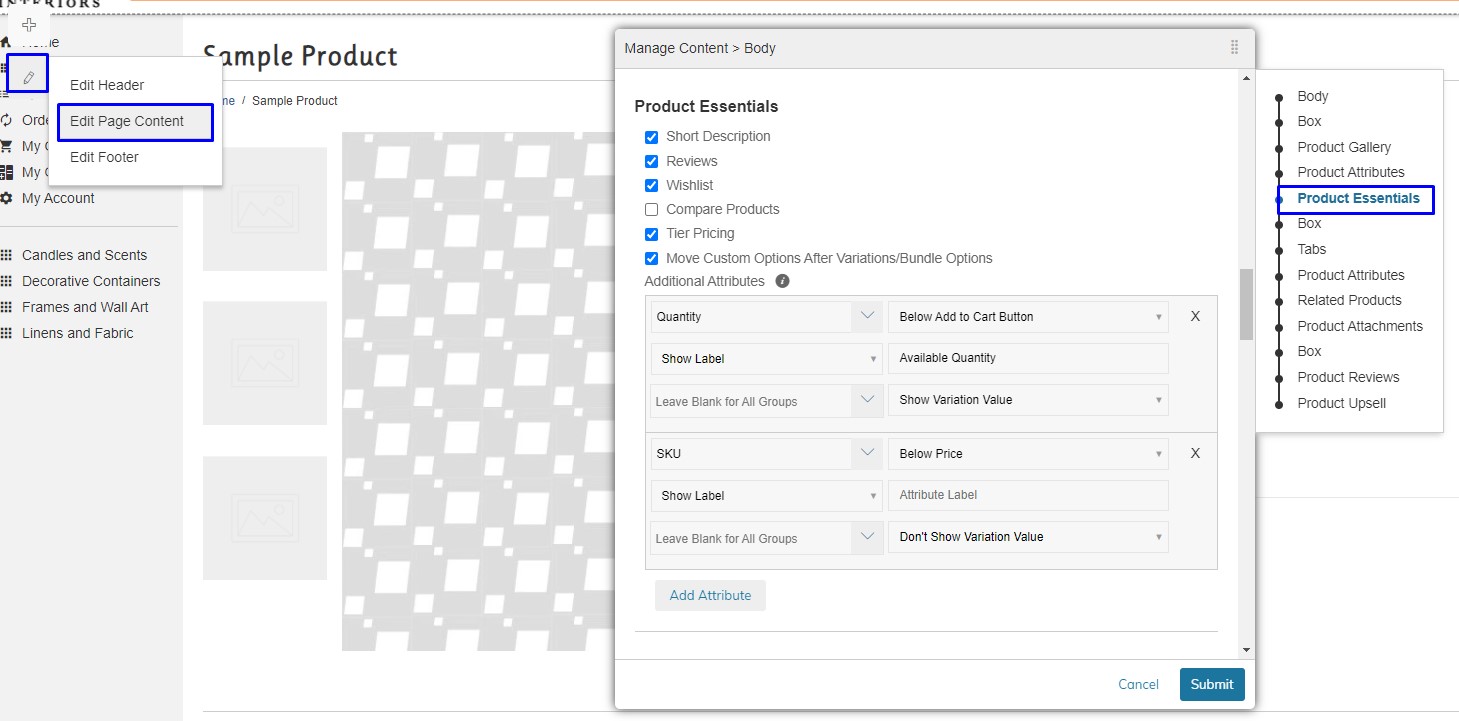Select Product Reviews in the outline
Viewport: 1459px width, 721px height.
click(x=1348, y=377)
